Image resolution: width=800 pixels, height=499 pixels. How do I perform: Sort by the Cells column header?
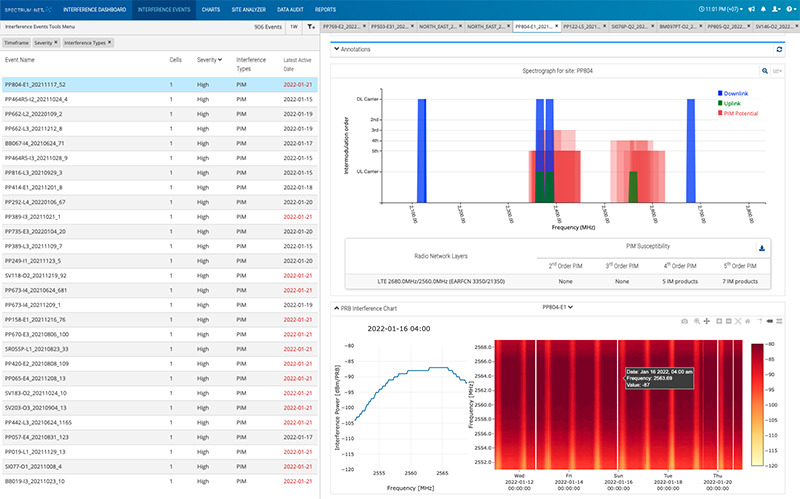pos(176,60)
